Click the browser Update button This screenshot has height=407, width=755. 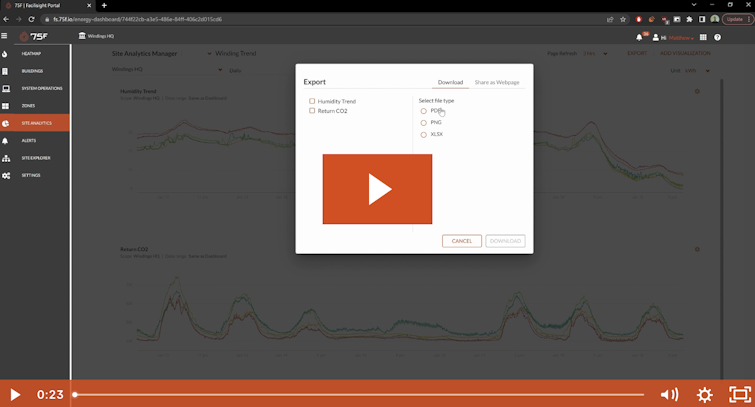pyautogui.click(x=738, y=19)
